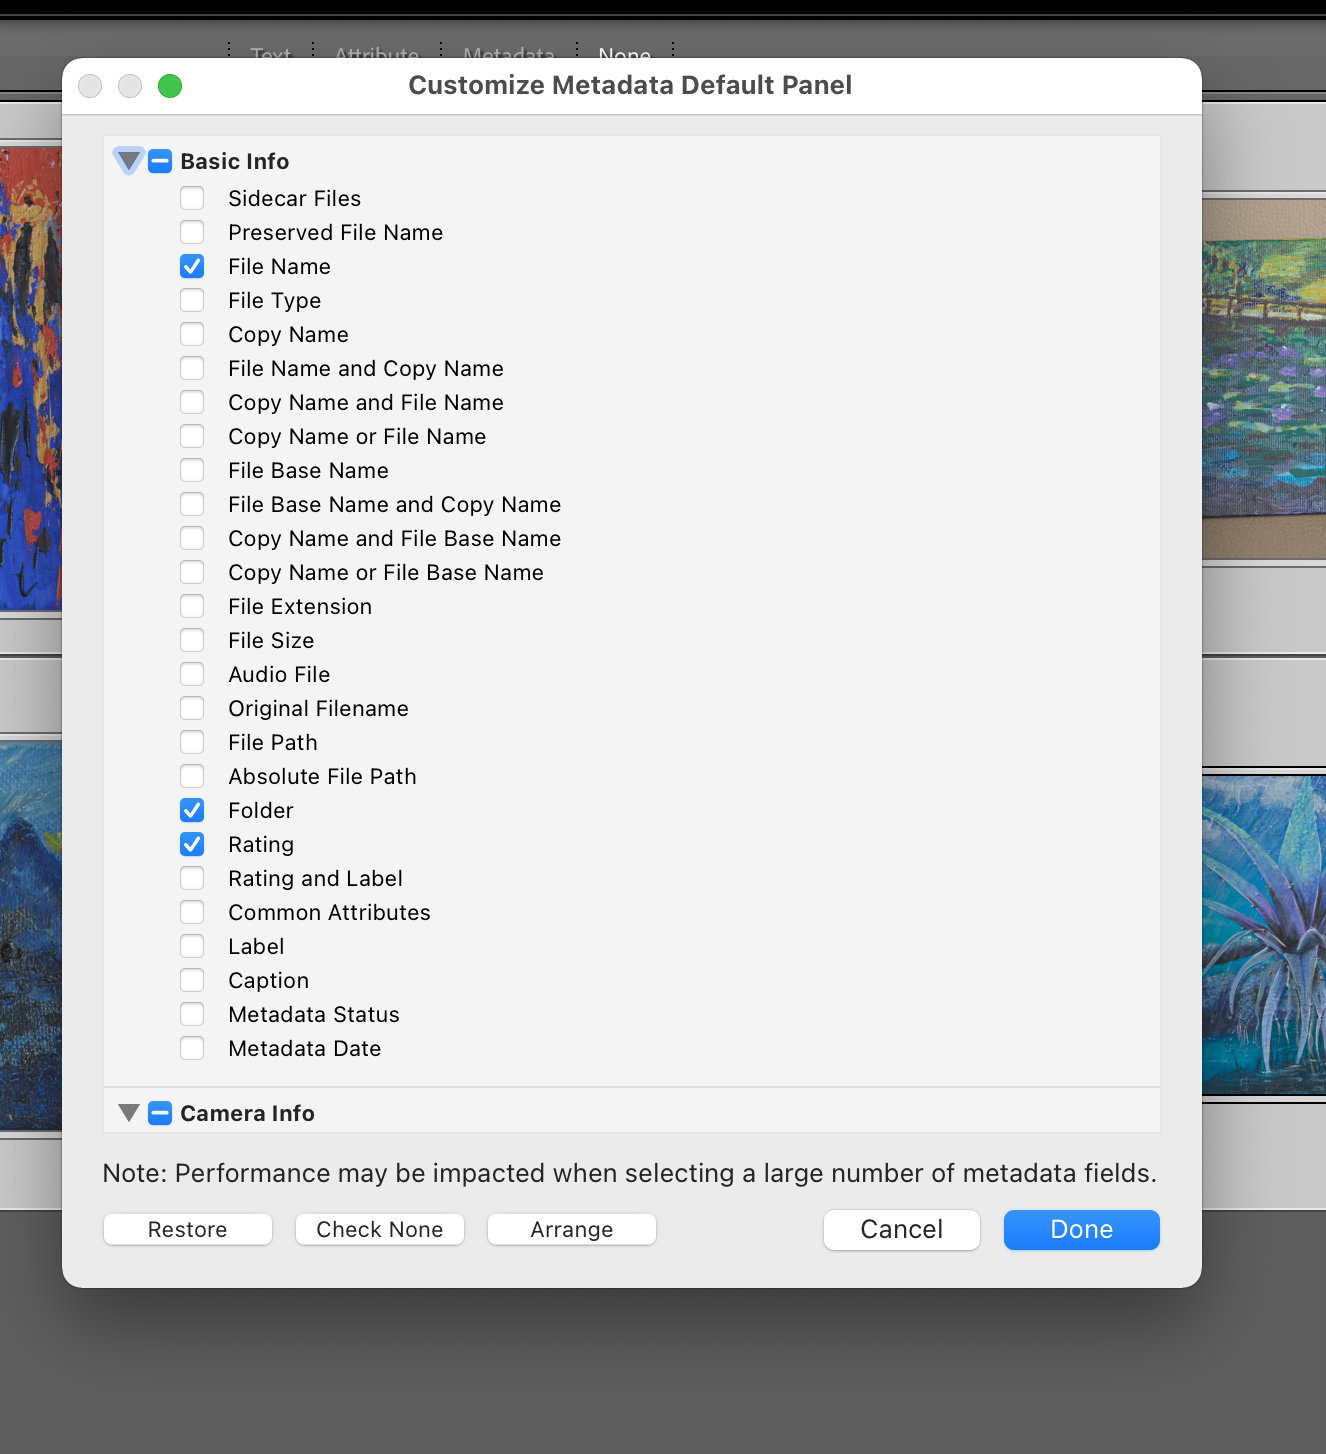The image size is (1326, 1454).
Task: Switch to the Metadata filter tab
Action: pyautogui.click(x=508, y=54)
